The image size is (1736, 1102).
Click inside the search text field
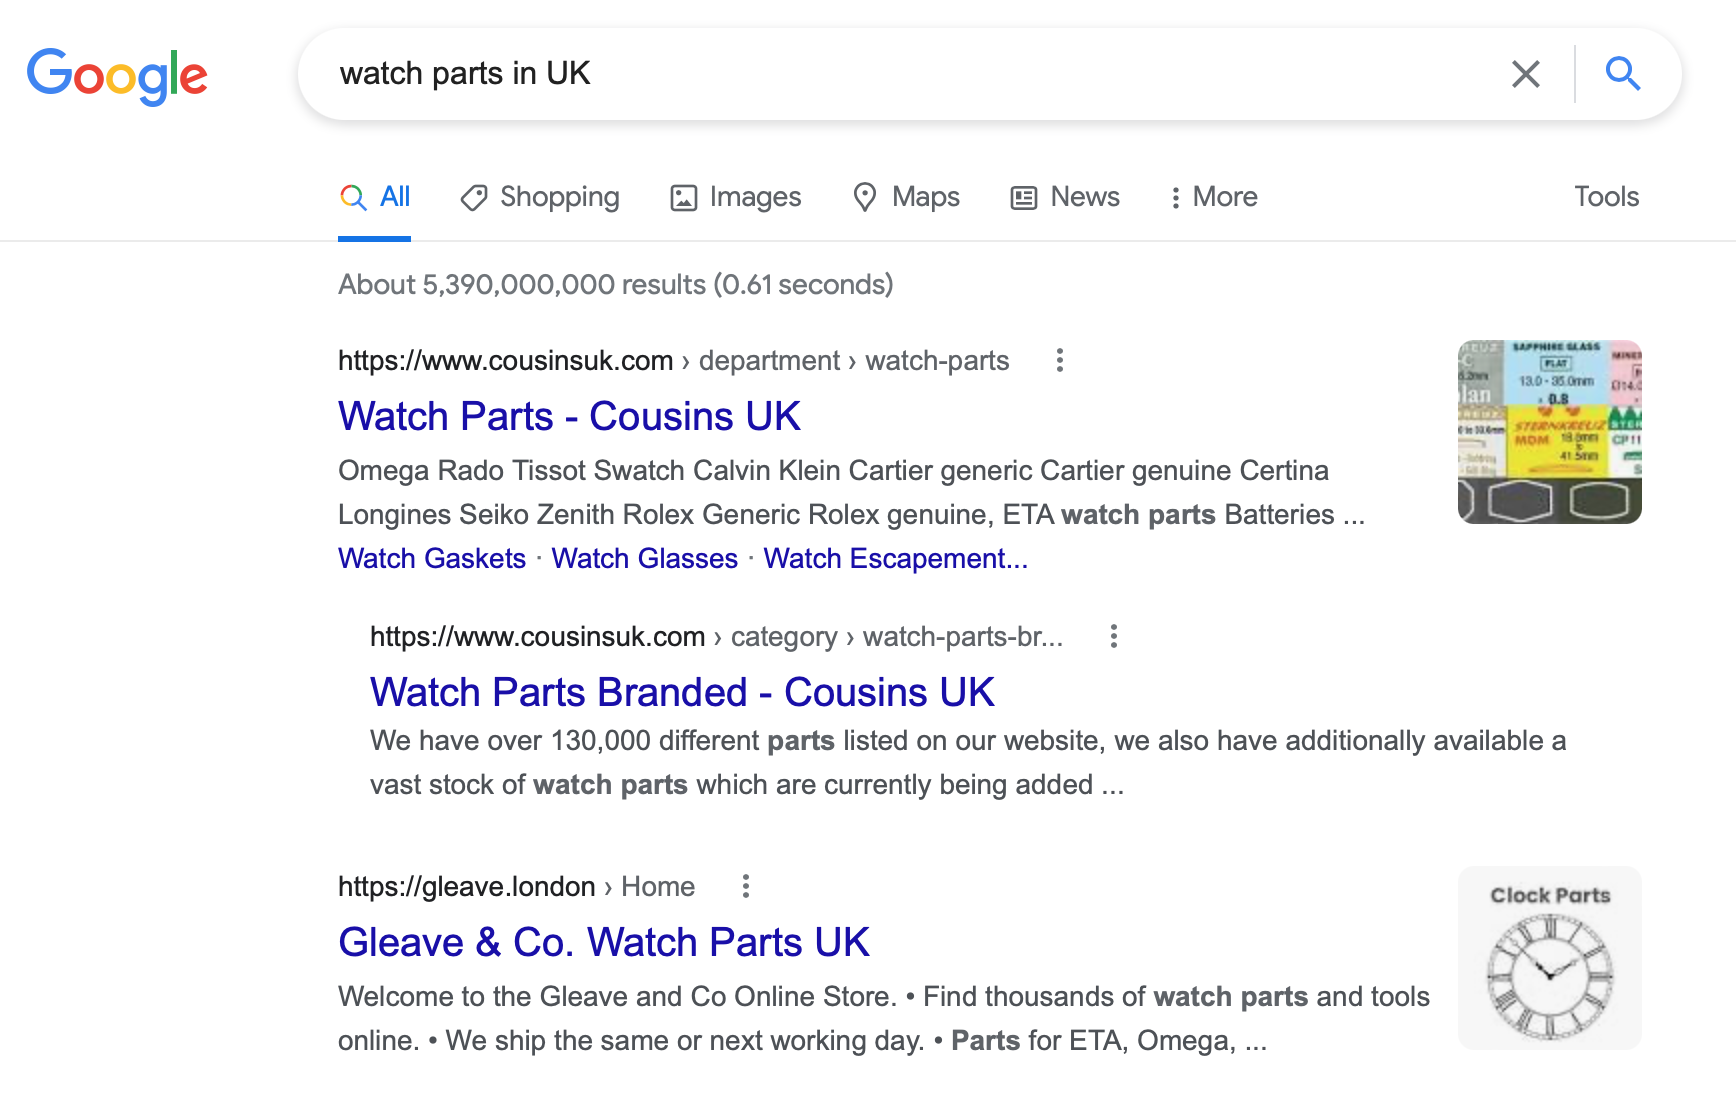tap(900, 74)
